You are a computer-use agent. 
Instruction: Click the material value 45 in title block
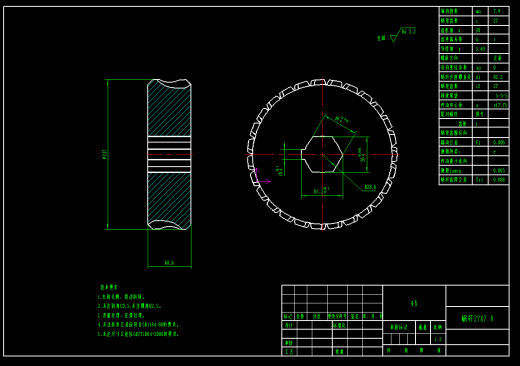point(414,303)
